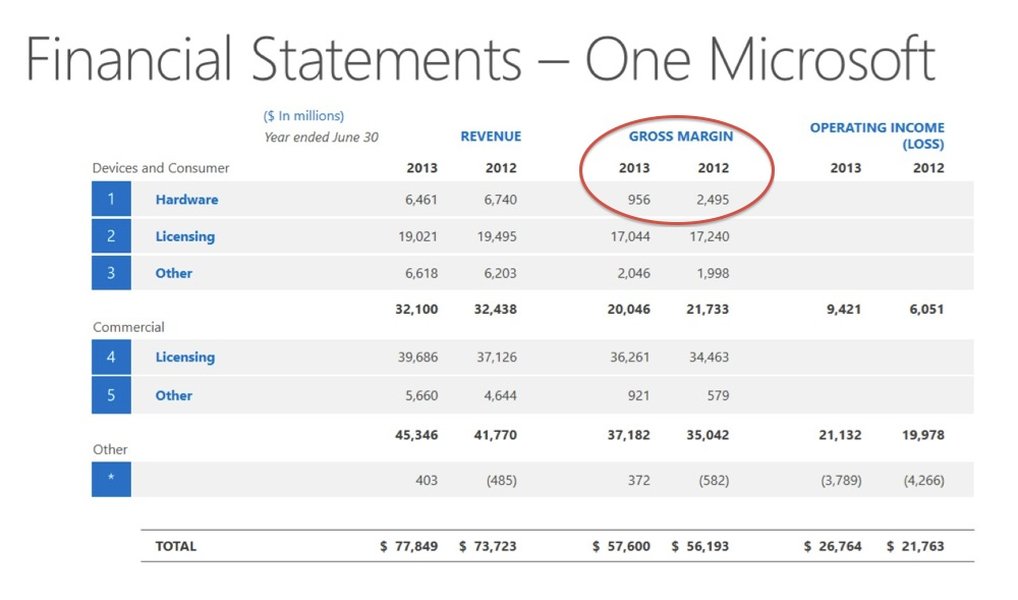Click subtotal gross margin 20,046
Screen dimensions: 1018x600
pyautogui.click(x=628, y=309)
